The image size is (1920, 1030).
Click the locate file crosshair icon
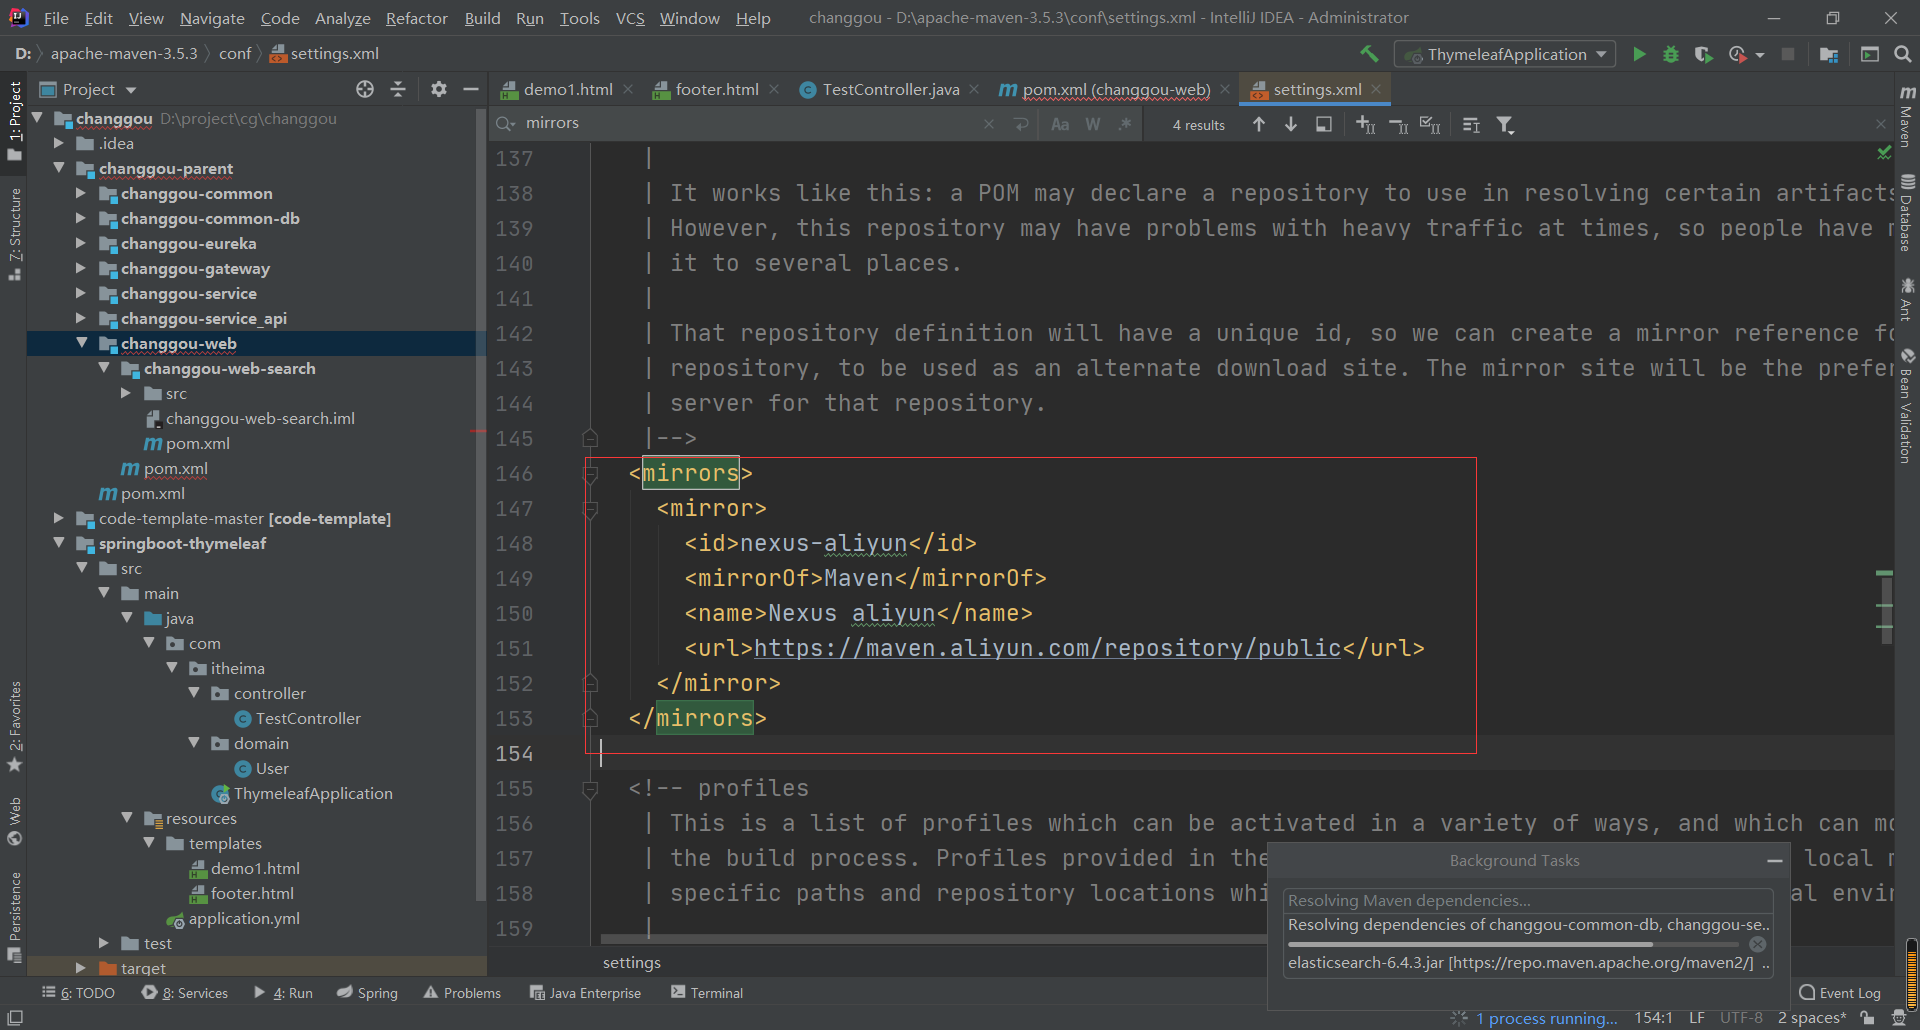[365, 89]
